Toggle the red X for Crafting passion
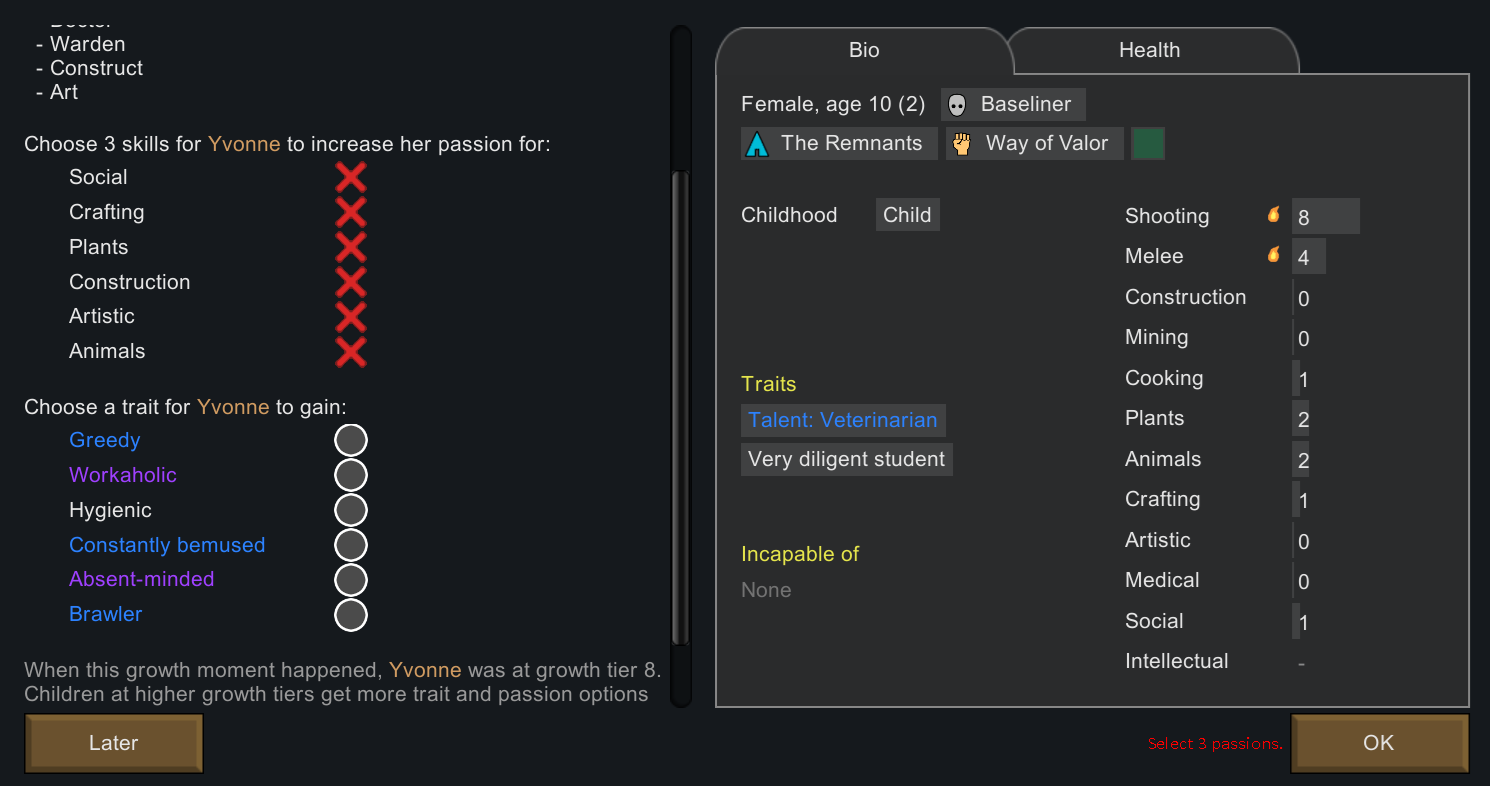The image size is (1490, 786). coord(350,213)
